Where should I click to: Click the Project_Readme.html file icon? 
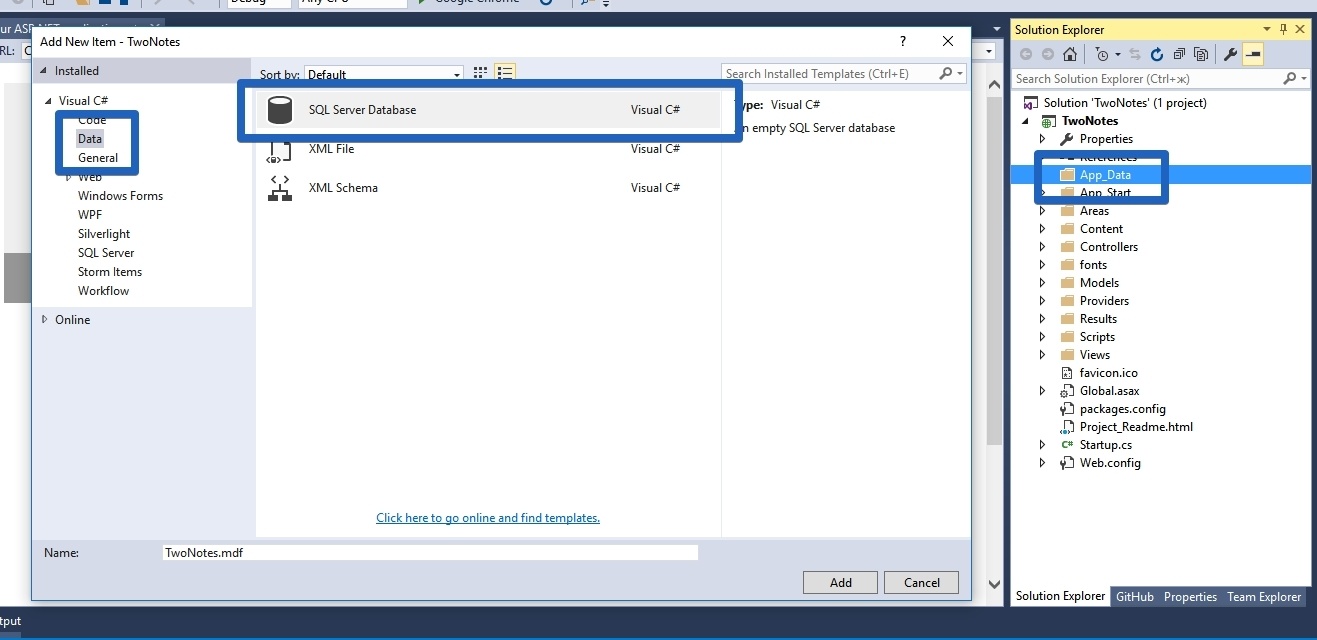[1067, 427]
